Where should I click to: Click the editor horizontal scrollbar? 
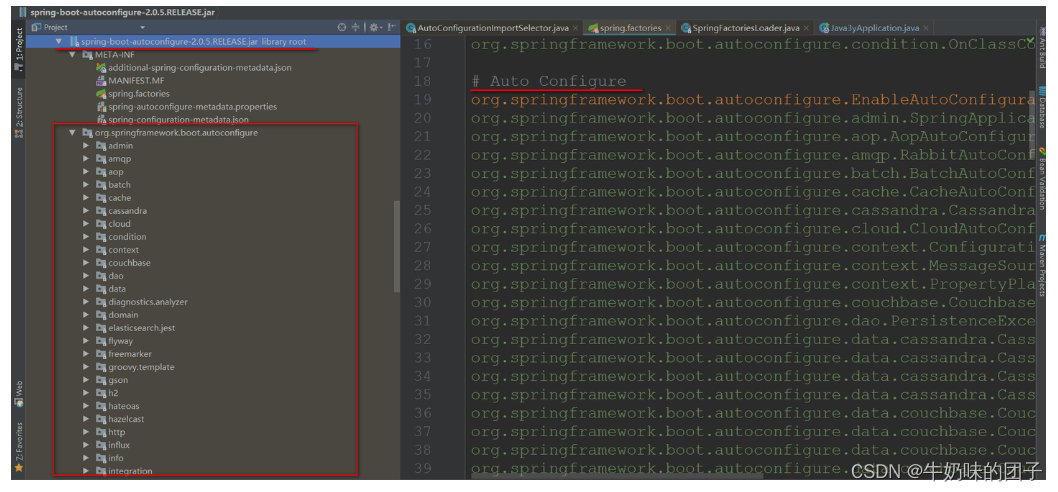tap(617, 476)
